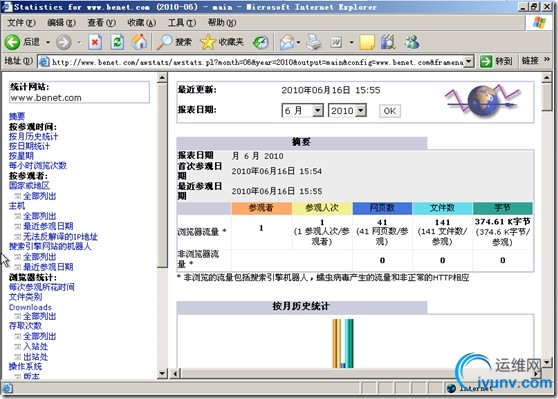
Task: Open Back button history dropdown arrow
Action: (x=48, y=42)
